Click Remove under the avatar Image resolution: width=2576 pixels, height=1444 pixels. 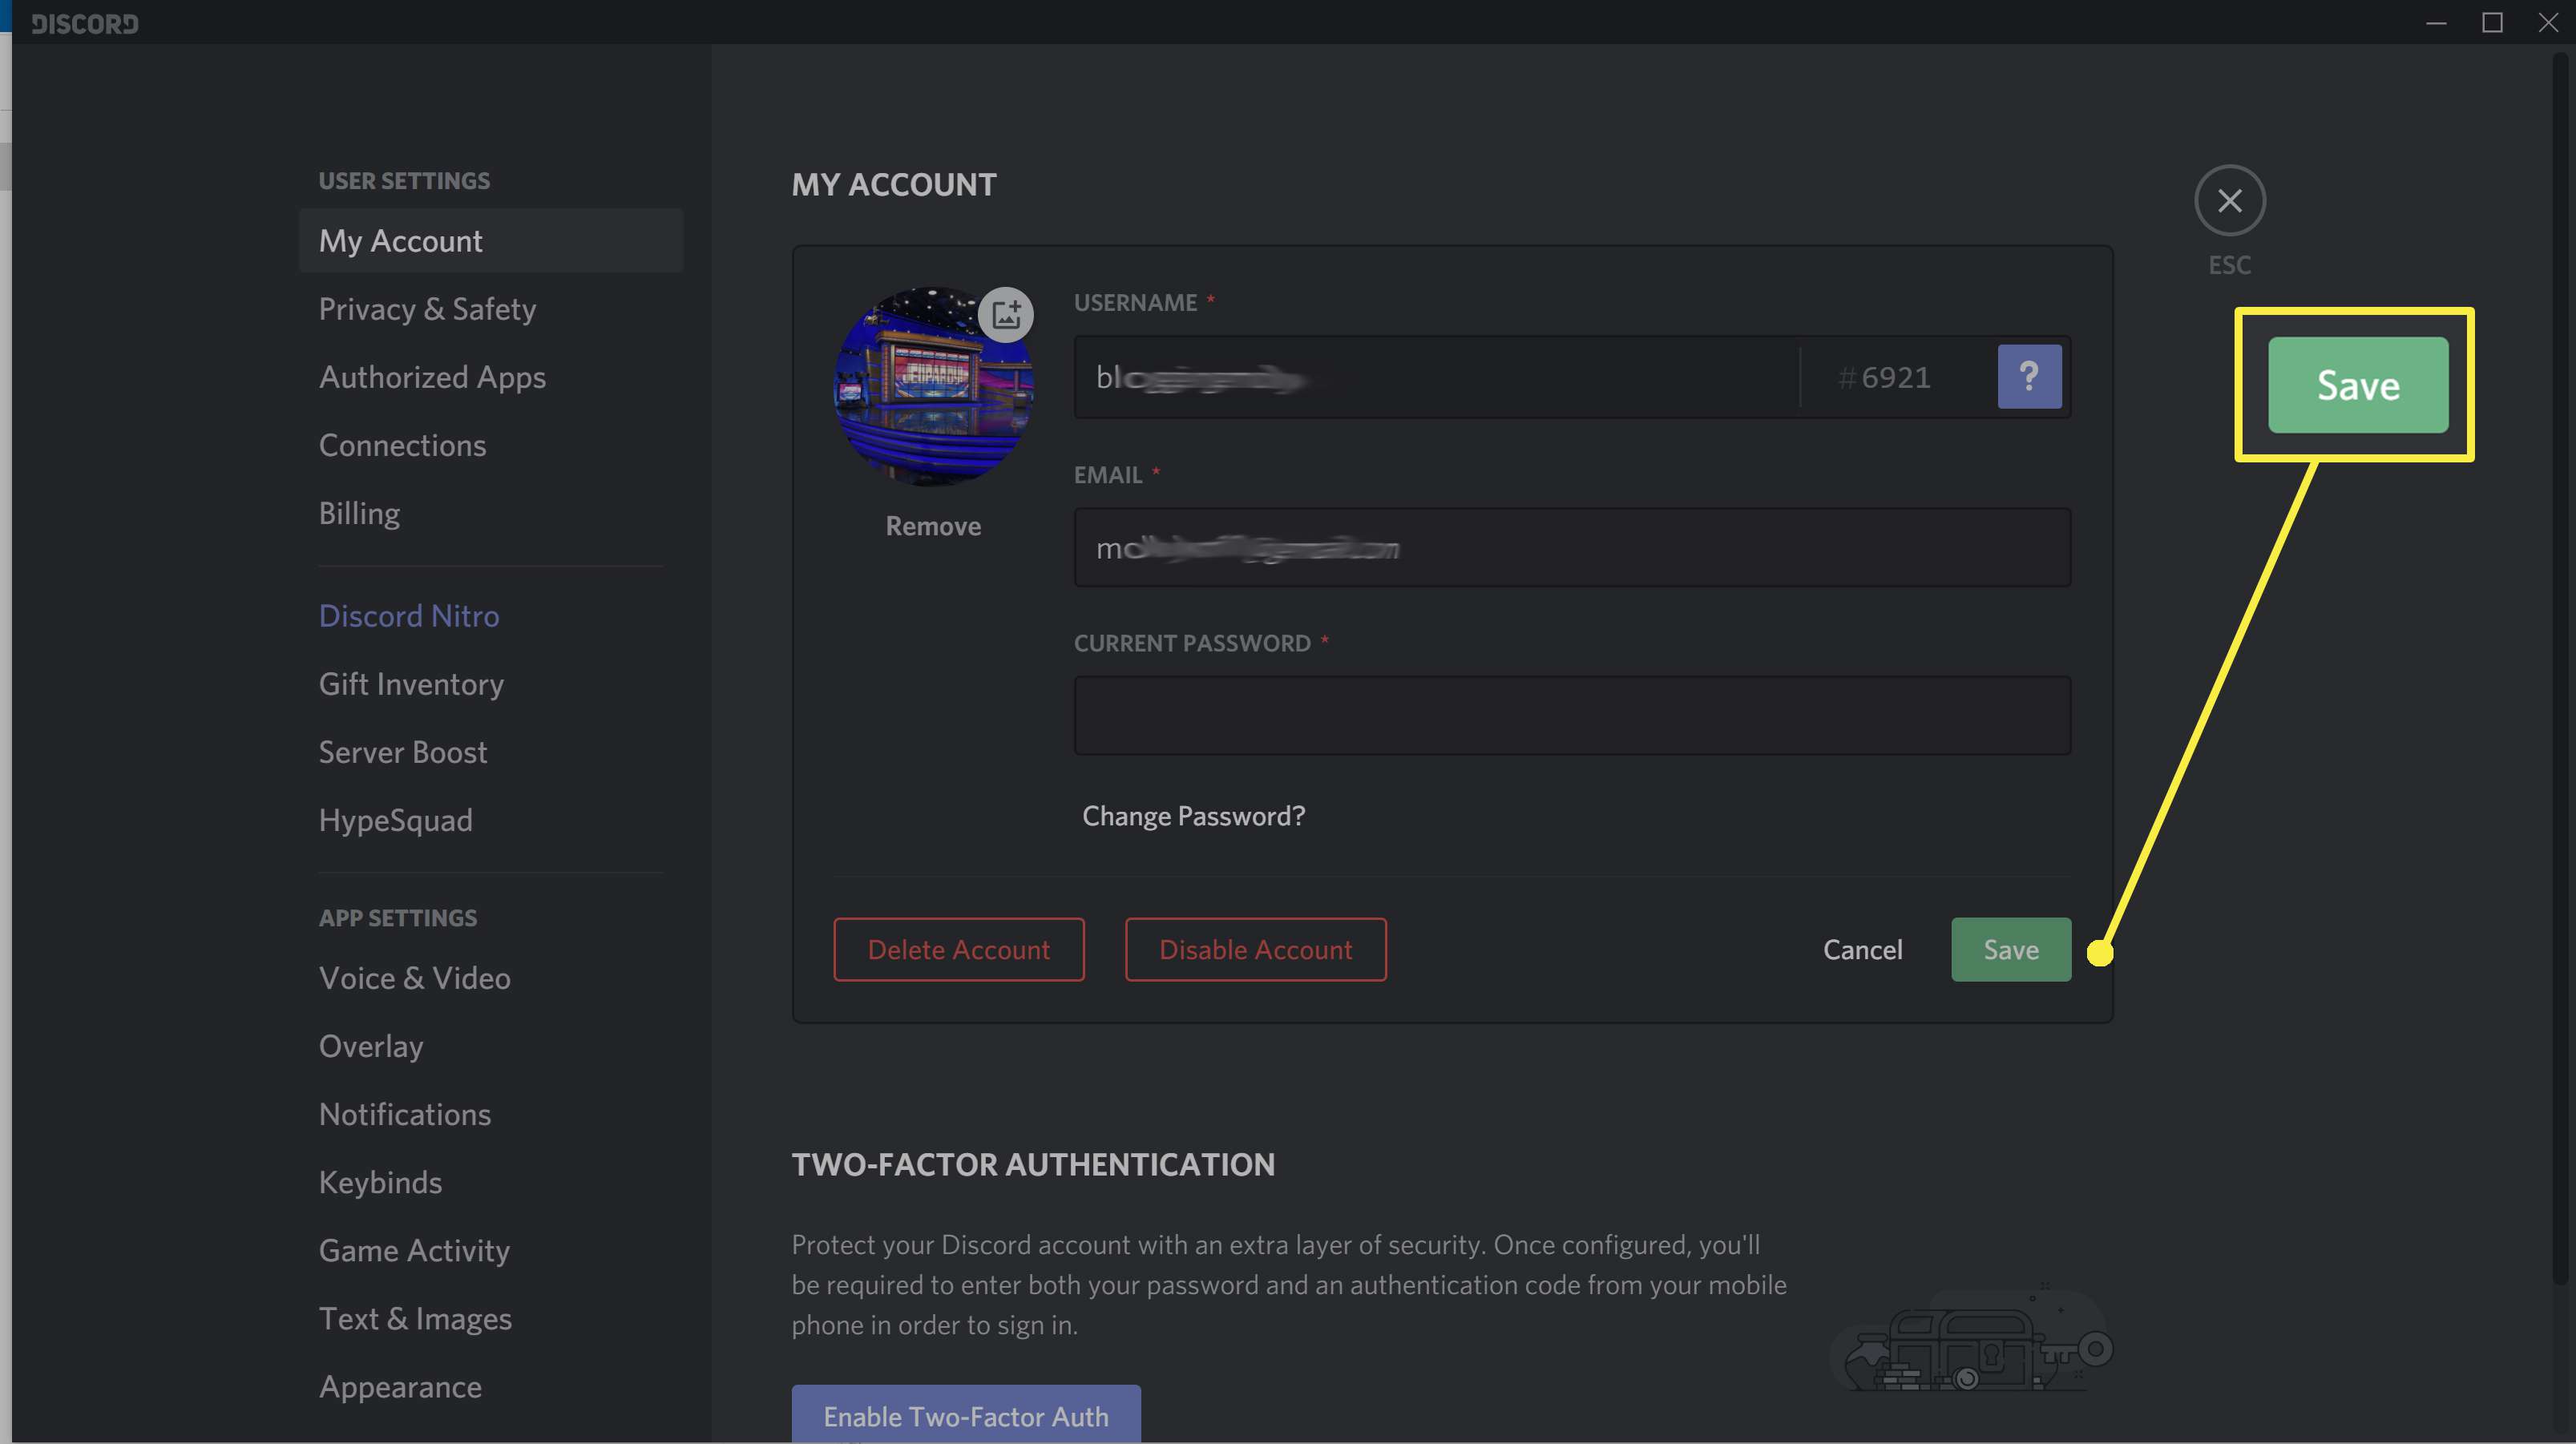(x=933, y=526)
